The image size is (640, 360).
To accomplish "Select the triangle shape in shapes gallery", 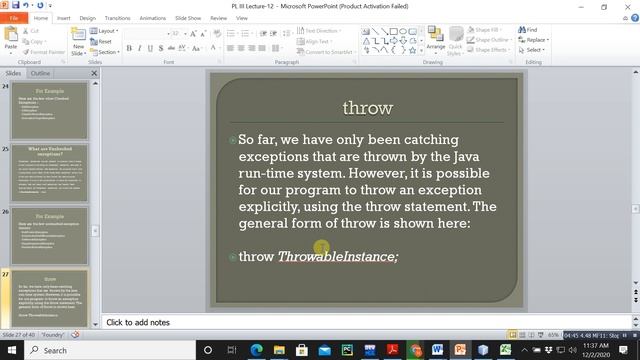I will pos(366,41).
